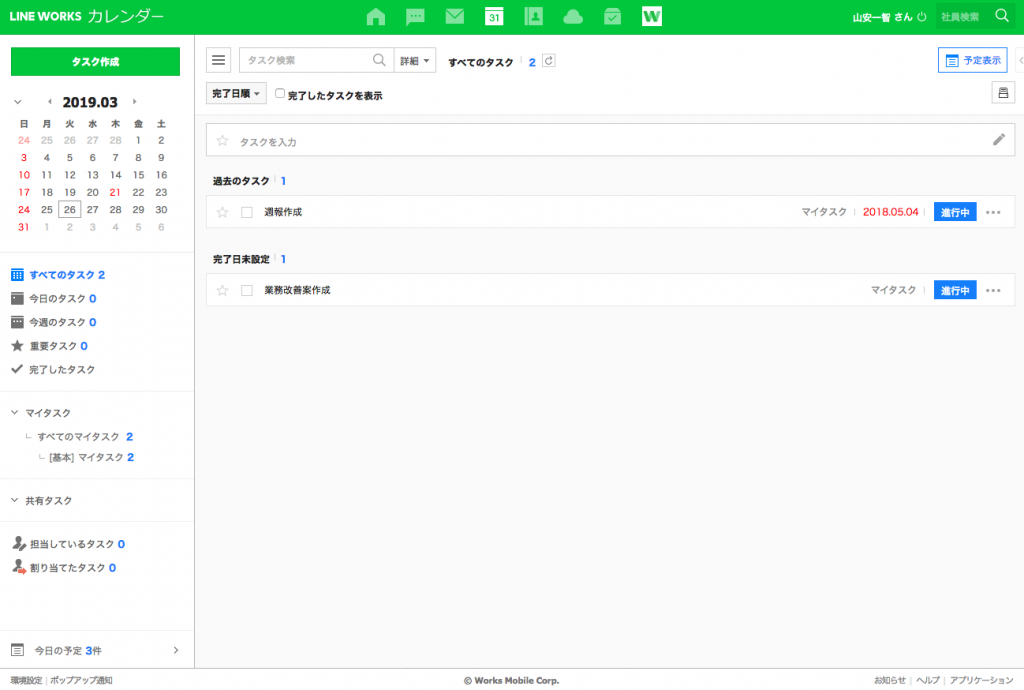
Task: Click the 予定表示 button
Action: coord(972,61)
